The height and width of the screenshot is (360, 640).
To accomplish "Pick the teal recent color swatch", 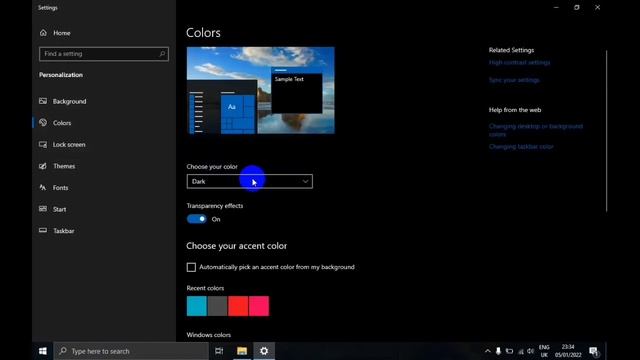I will point(197,306).
